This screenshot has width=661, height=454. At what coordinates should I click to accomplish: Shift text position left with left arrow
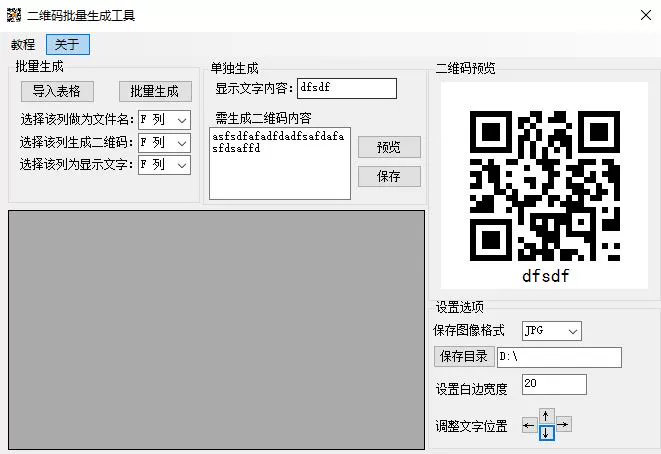(529, 425)
